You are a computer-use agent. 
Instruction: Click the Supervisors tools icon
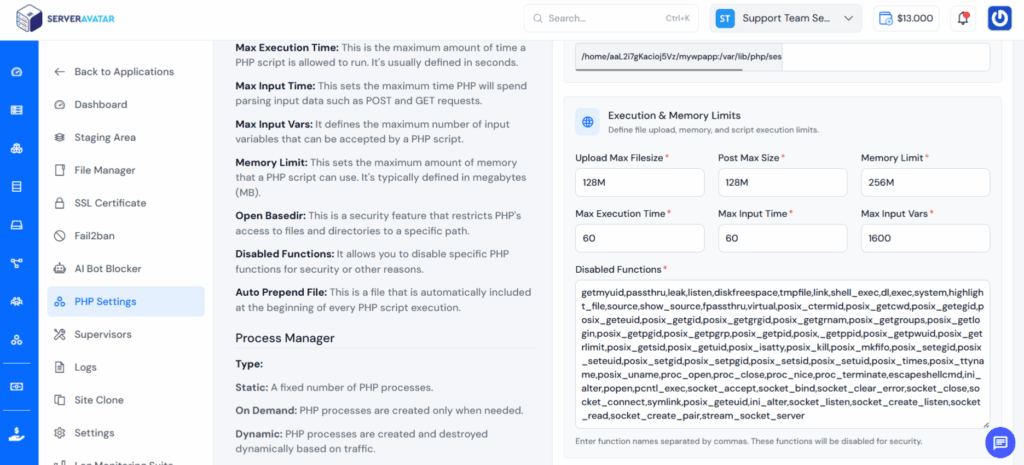pyautogui.click(x=60, y=334)
